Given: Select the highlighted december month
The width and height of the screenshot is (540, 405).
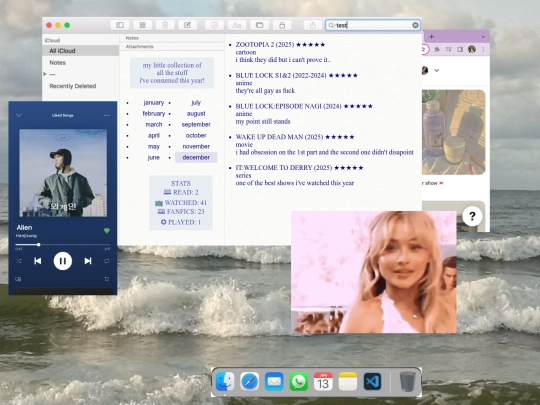Looking at the screenshot, I should [196, 157].
